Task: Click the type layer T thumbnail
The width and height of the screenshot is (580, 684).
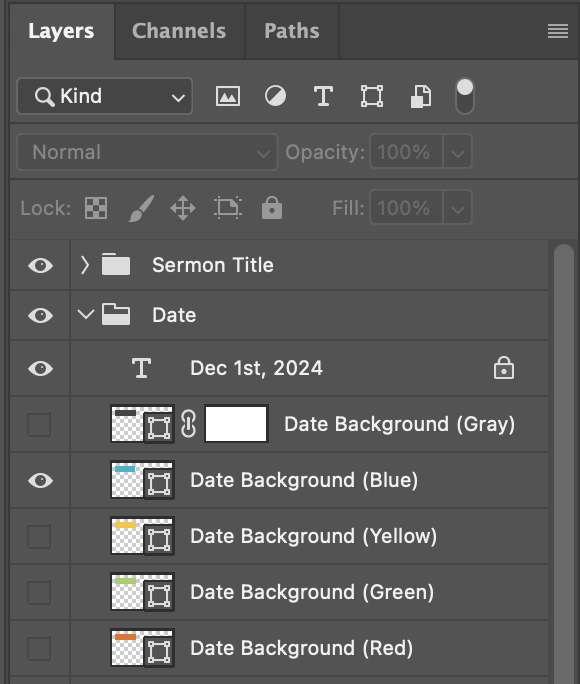Action: pos(142,368)
